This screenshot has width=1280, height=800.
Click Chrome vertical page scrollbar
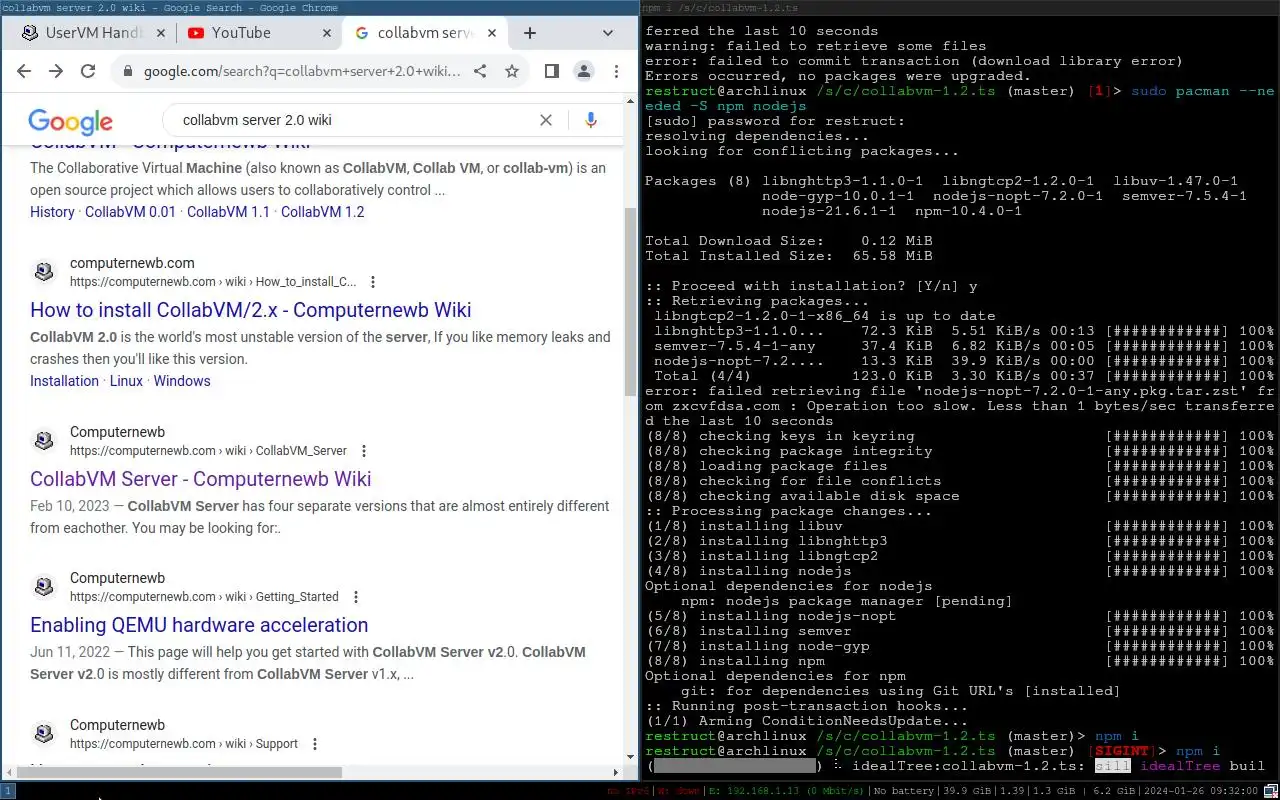tap(630, 300)
